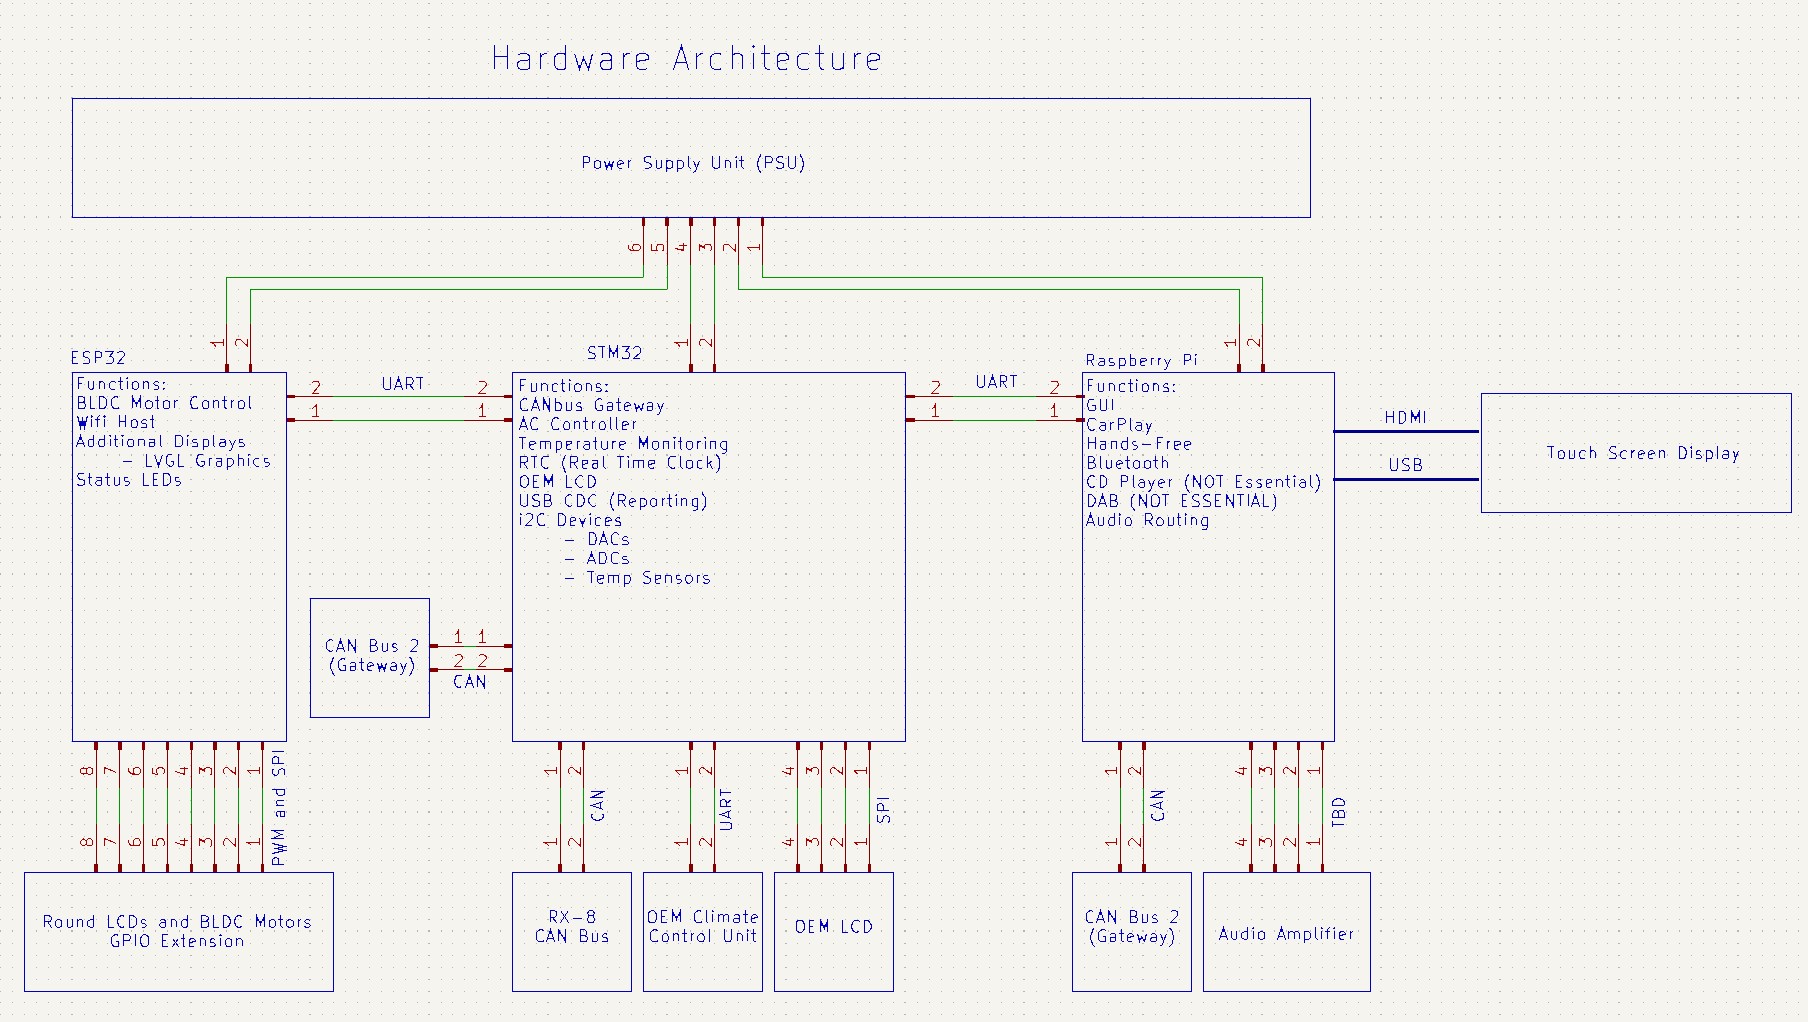This screenshot has width=1808, height=1022.
Task: Select 'GUI' in the Raspberry Pi functions
Action: coord(1100,405)
